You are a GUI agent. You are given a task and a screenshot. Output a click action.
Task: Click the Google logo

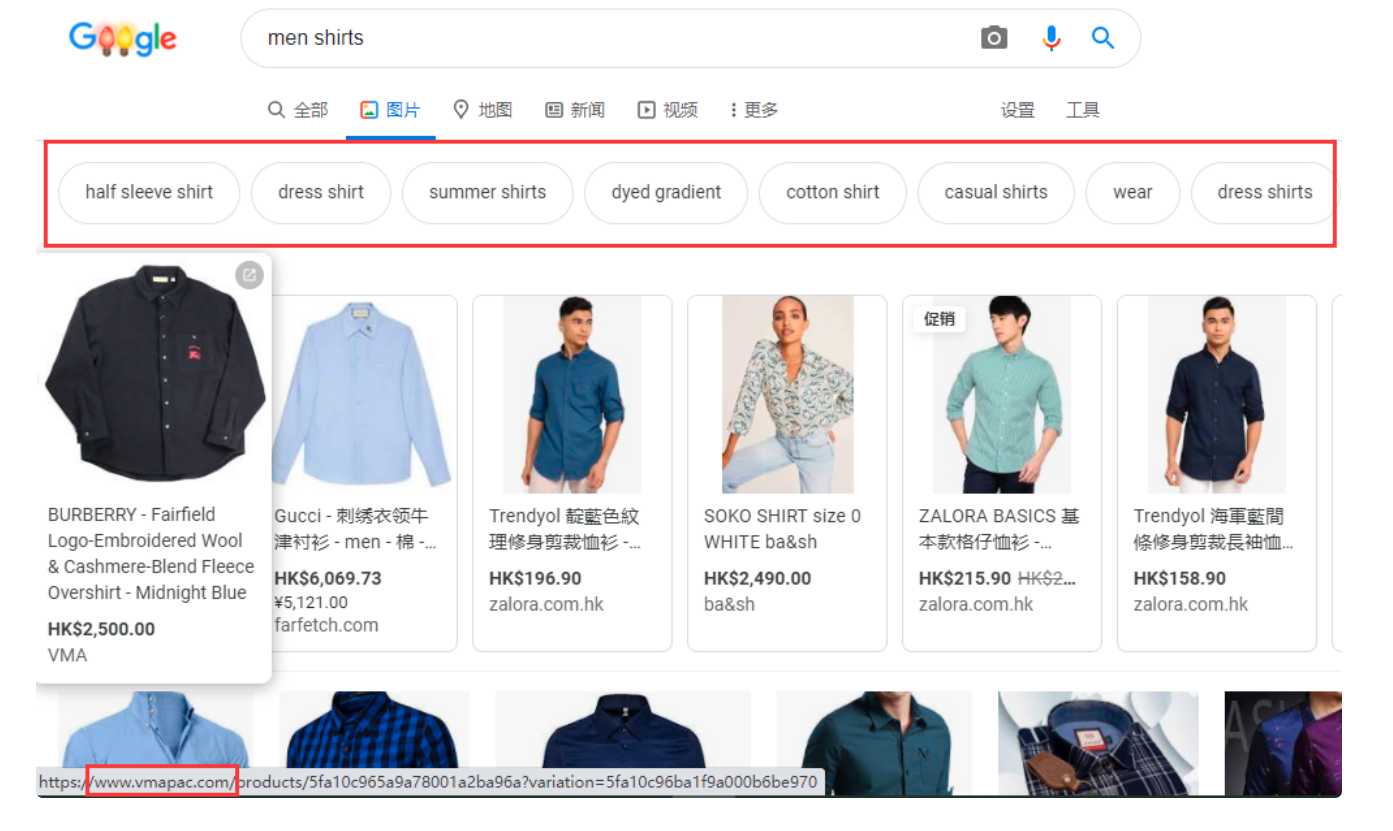tap(122, 39)
